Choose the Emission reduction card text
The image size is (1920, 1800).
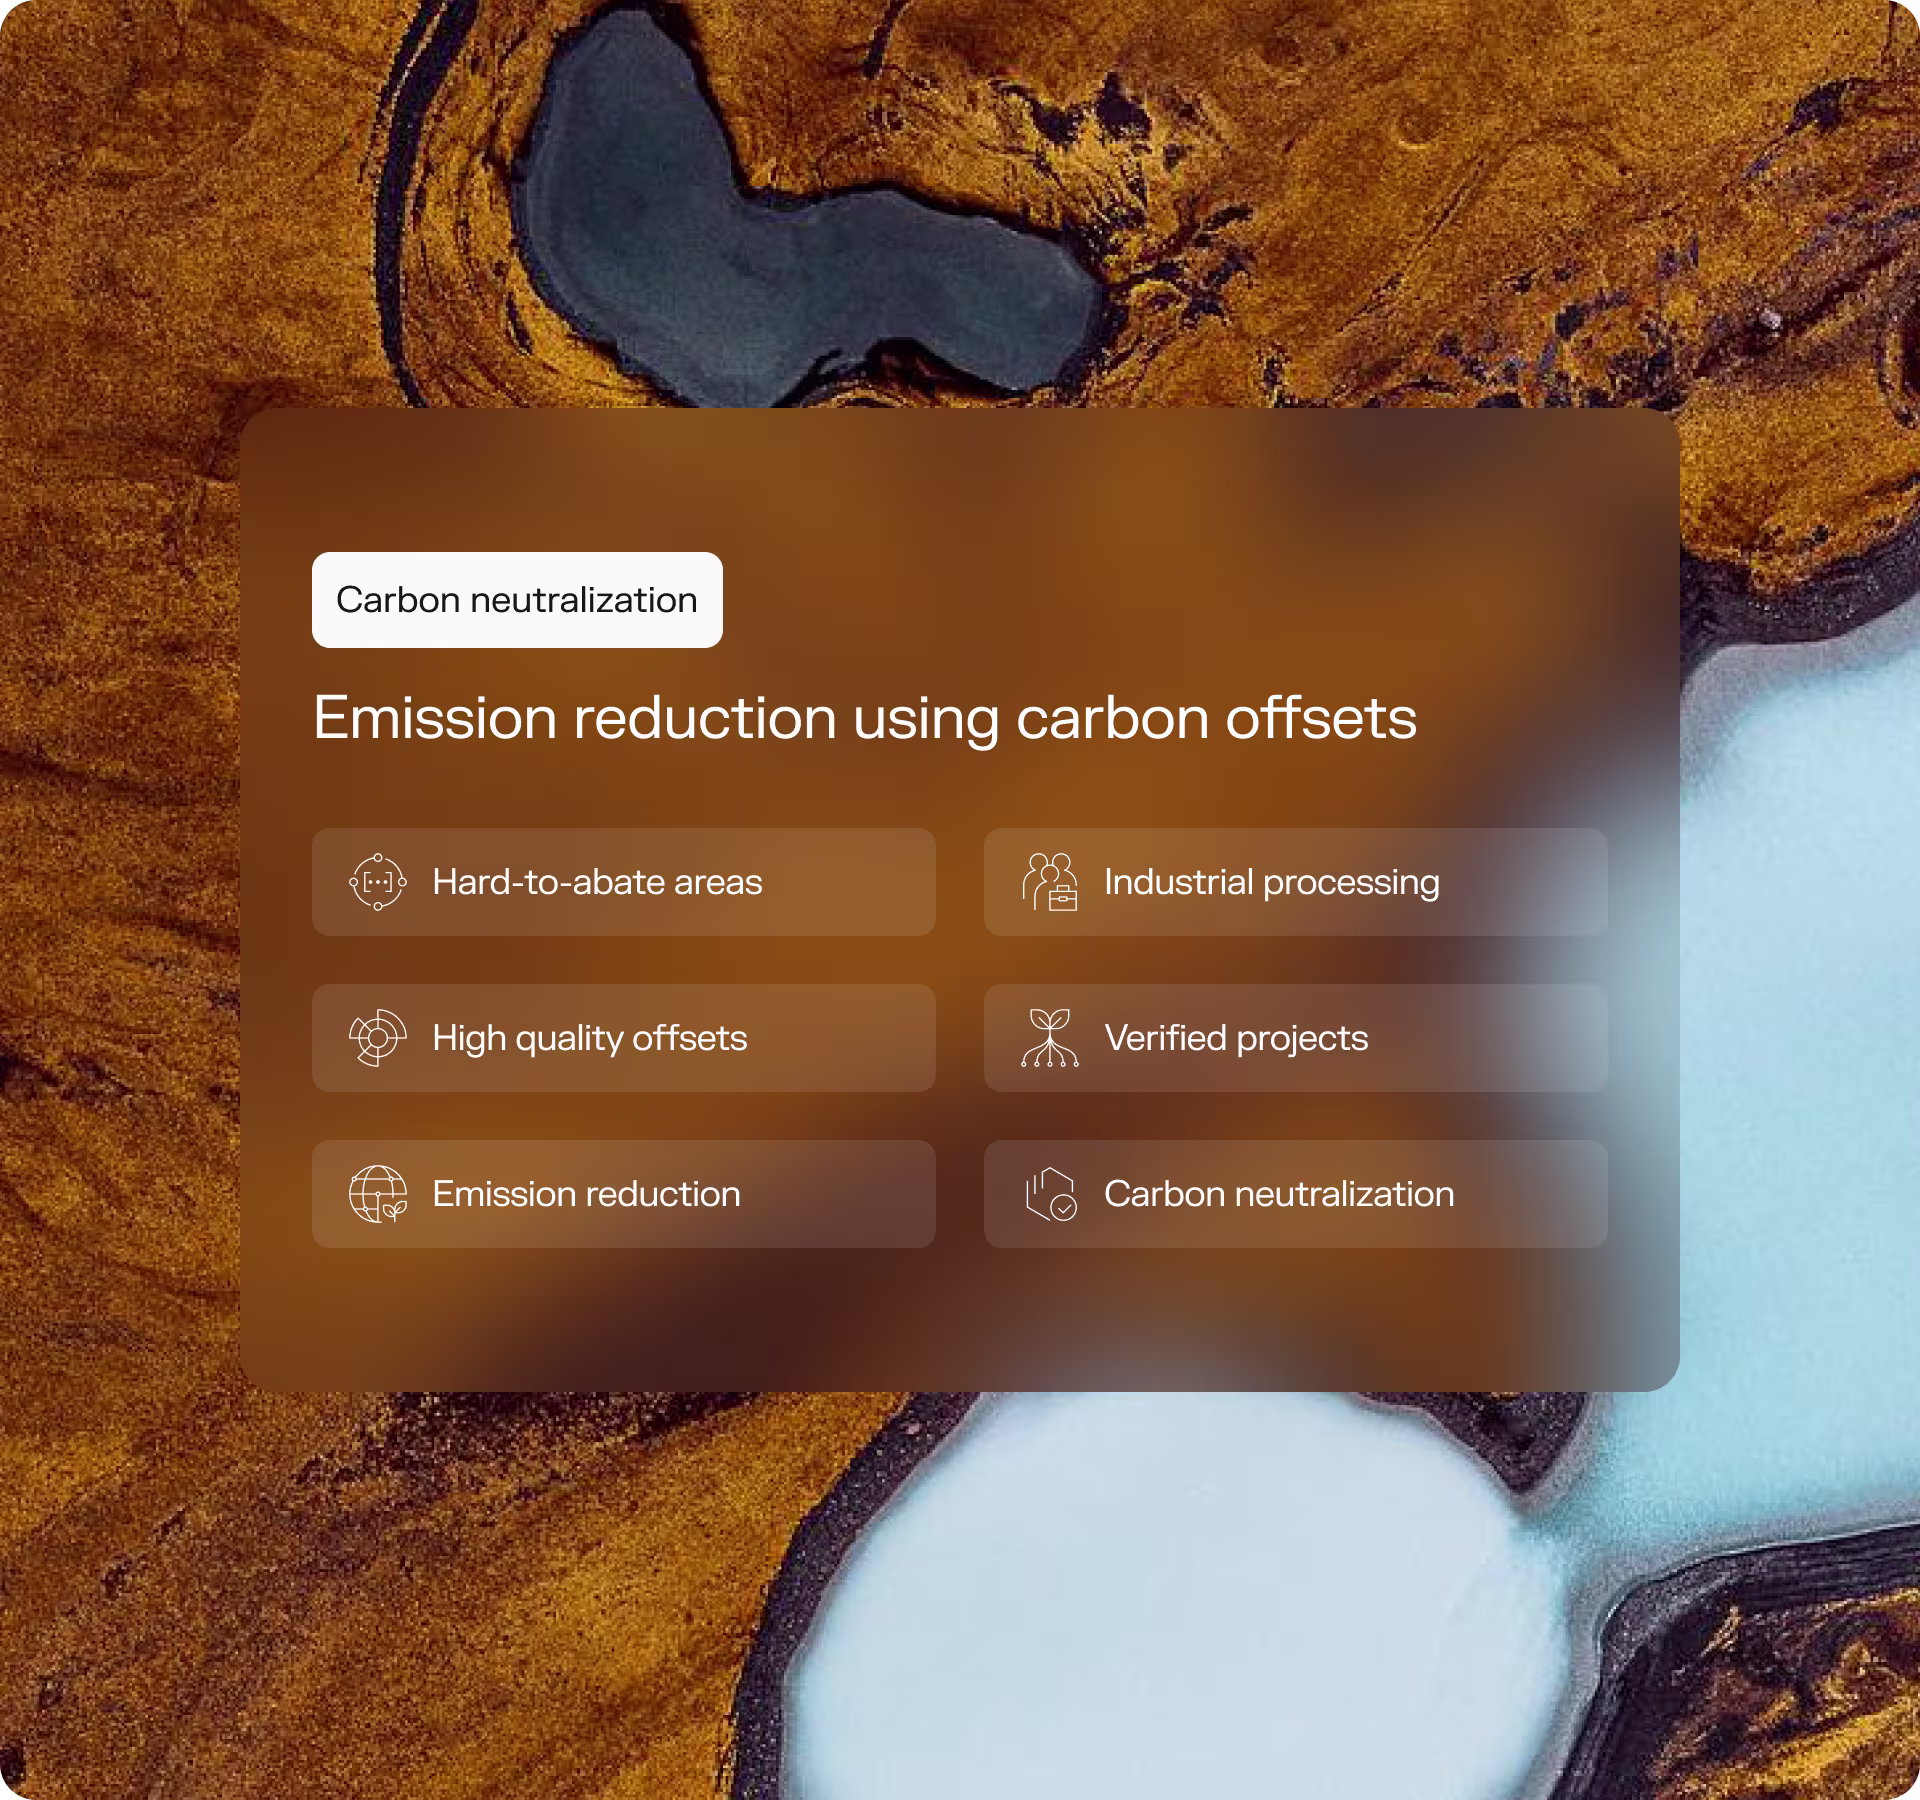(586, 1194)
